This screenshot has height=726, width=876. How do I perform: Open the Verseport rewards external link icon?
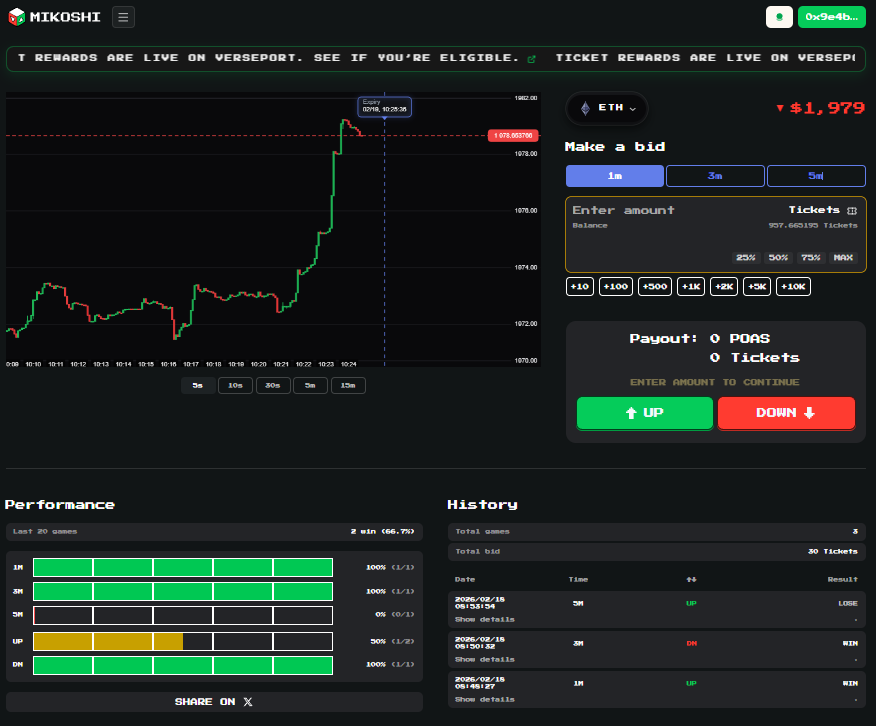531,59
